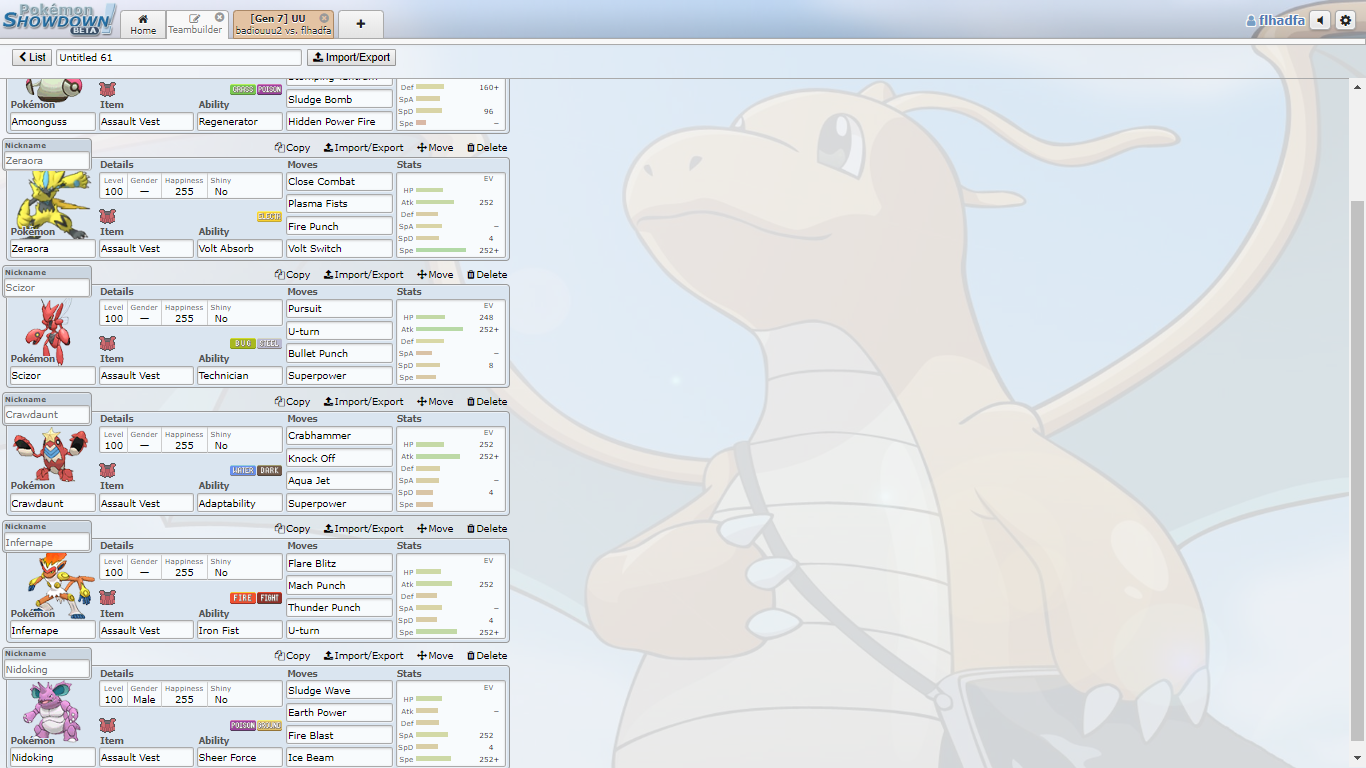Viewport: 1366px width, 768px height.
Task: Open Crawdaunt's EV stats panel
Action: pos(451,469)
